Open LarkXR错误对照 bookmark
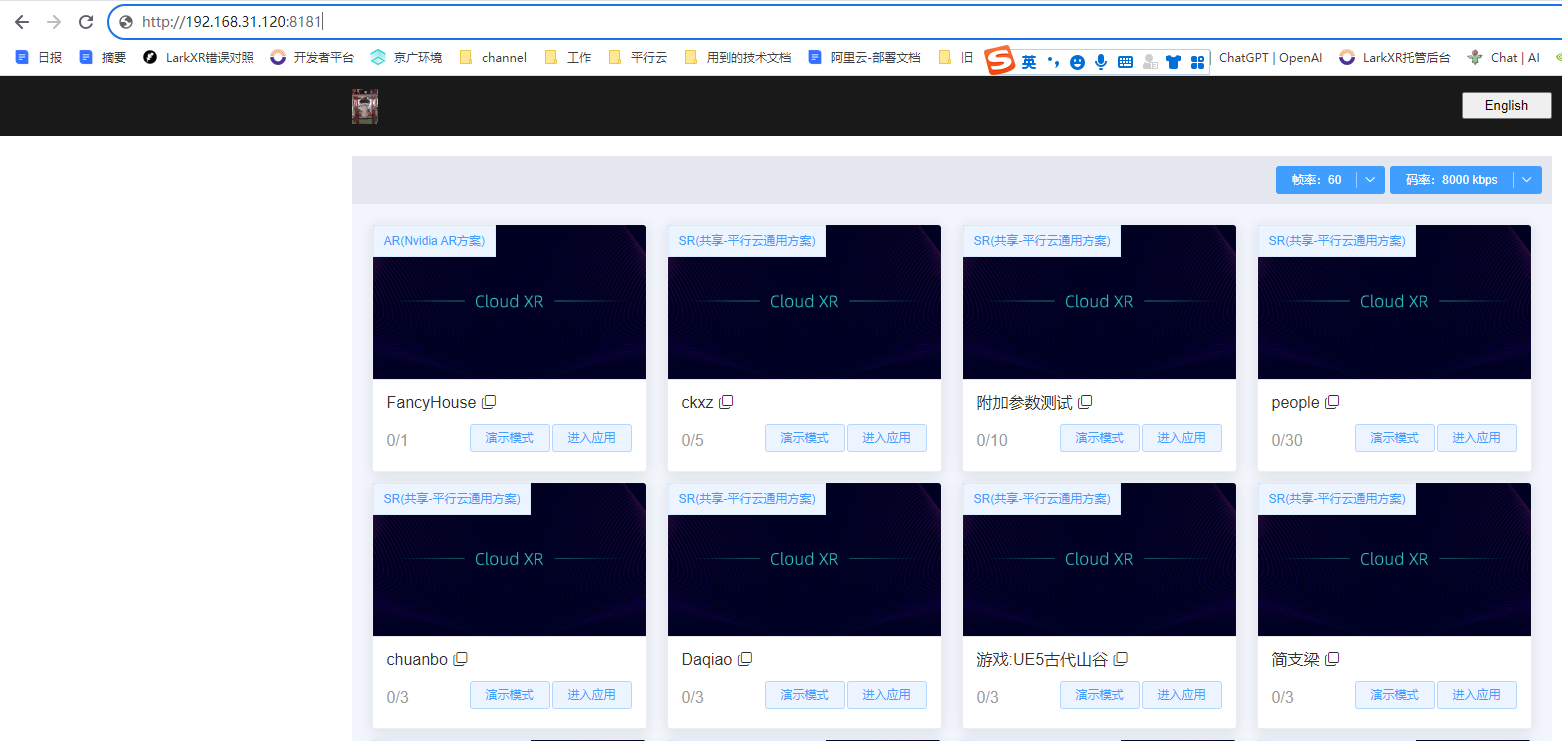The width and height of the screenshot is (1562, 741). pyautogui.click(x=198, y=58)
